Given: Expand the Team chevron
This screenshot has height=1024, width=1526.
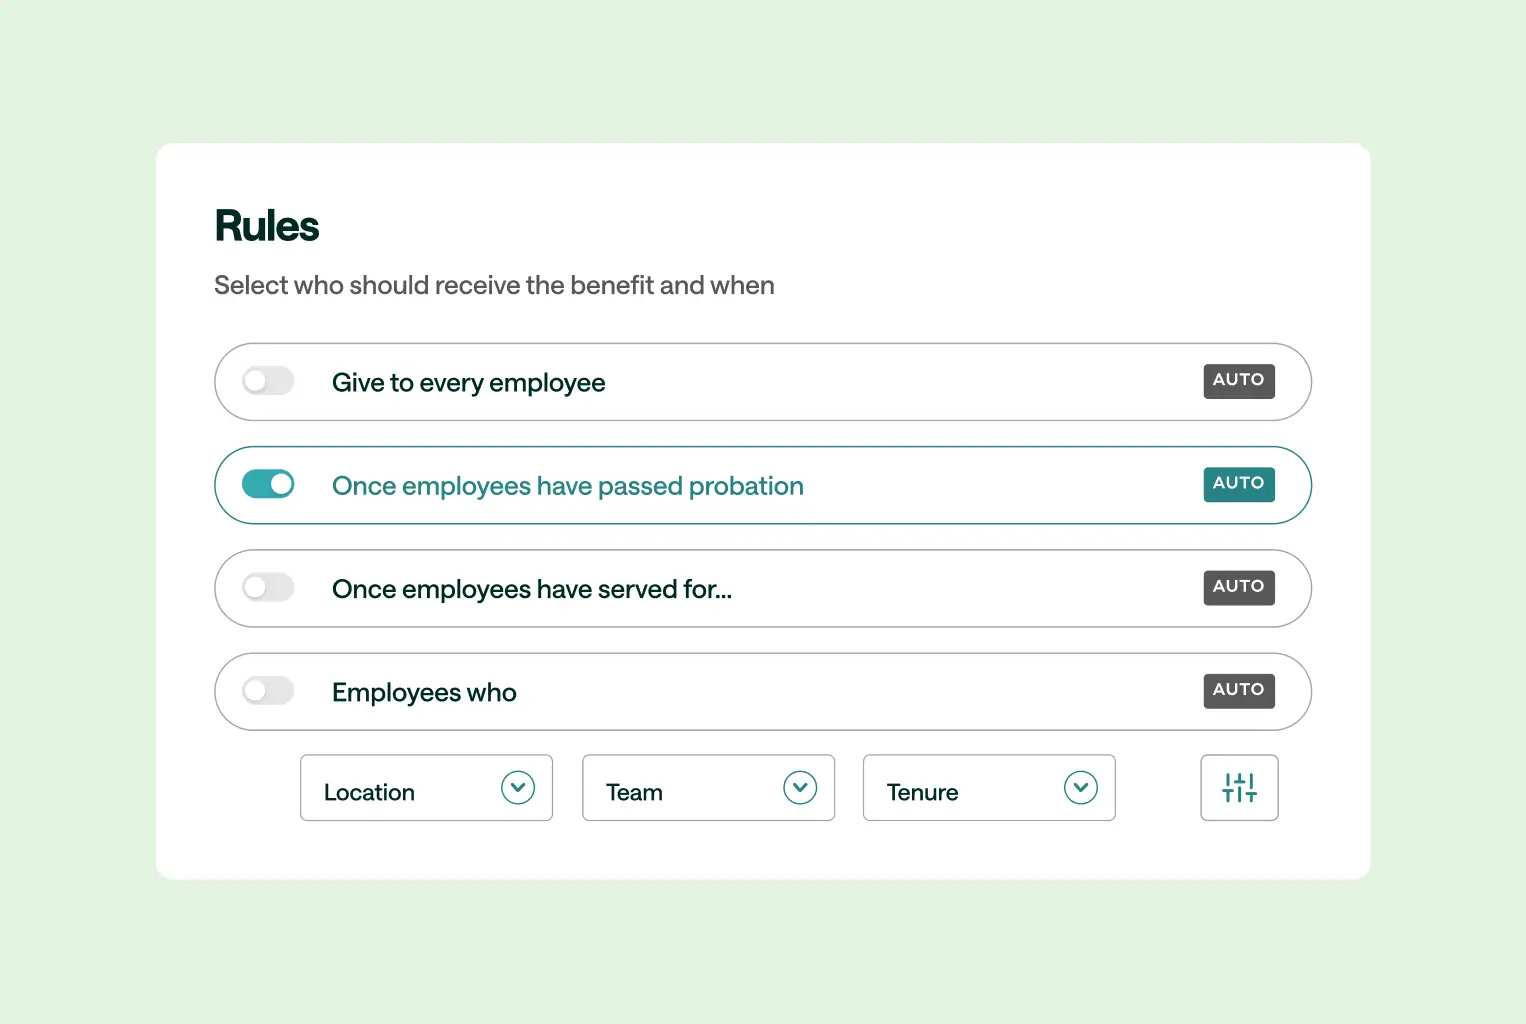Looking at the screenshot, I should click(799, 788).
